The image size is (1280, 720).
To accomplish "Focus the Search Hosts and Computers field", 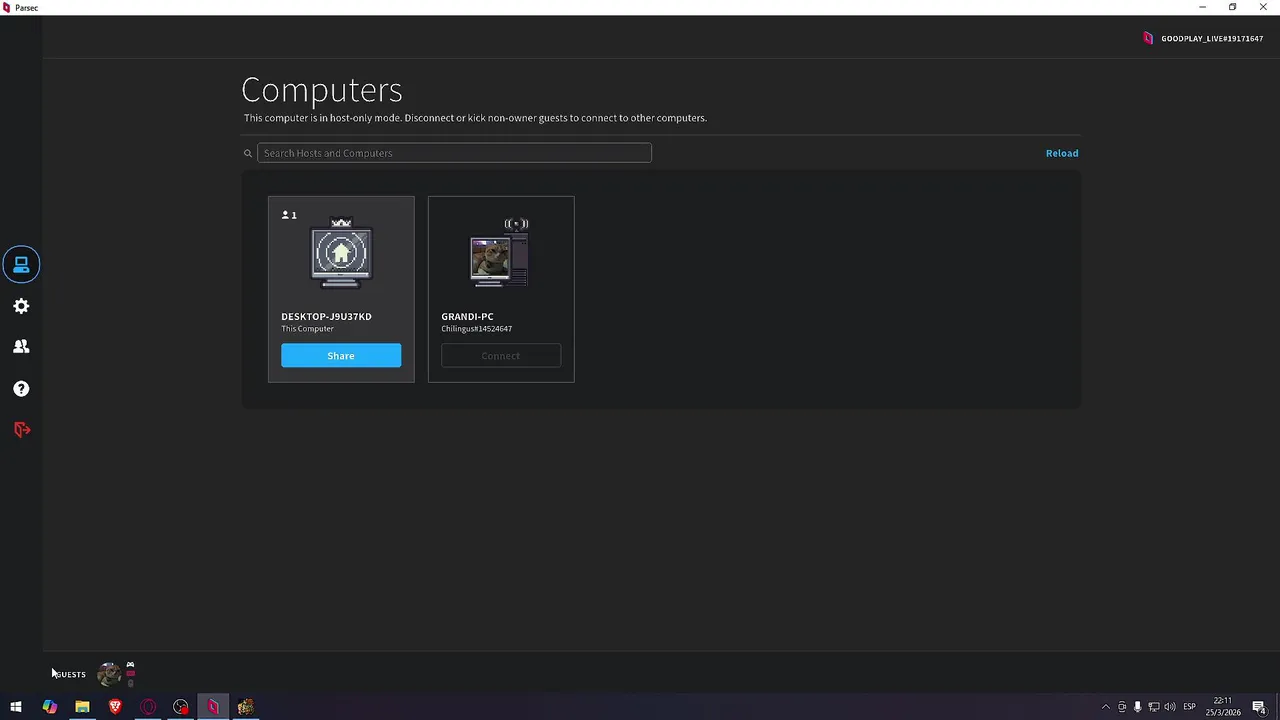I will [x=454, y=153].
